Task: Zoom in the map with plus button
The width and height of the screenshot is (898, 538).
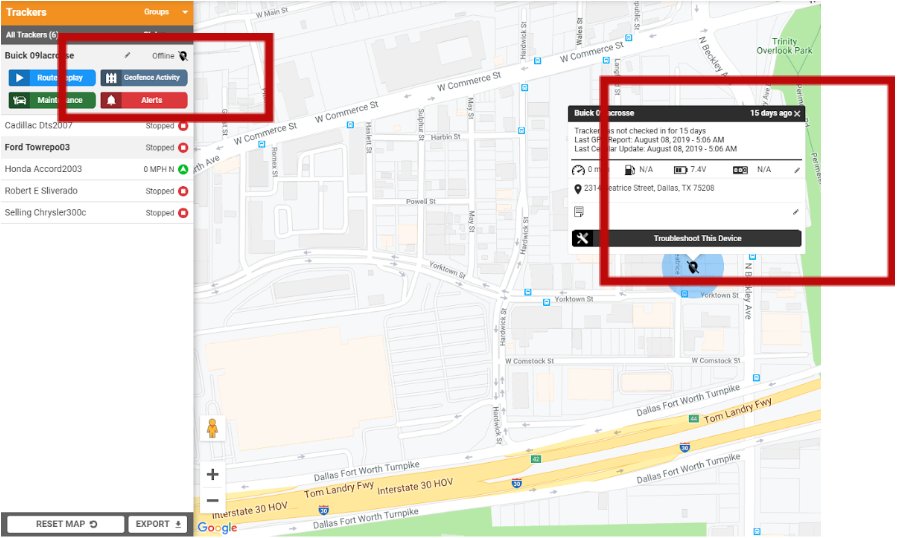Action: pyautogui.click(x=212, y=474)
